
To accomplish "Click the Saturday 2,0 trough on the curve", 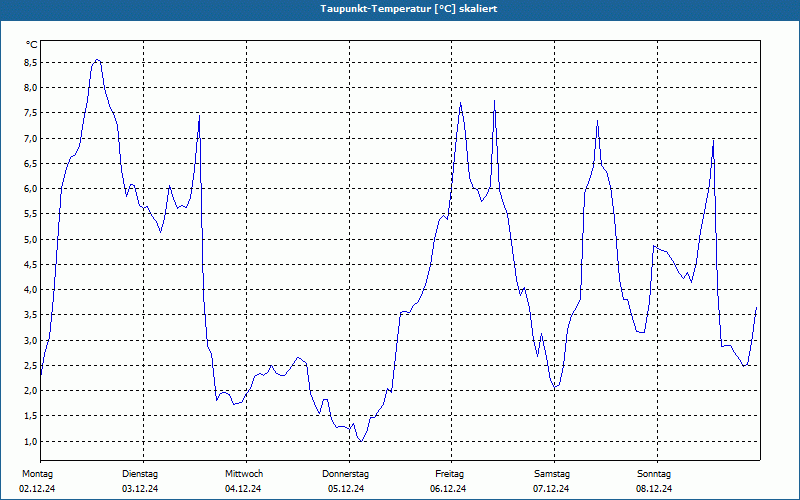I will click(556, 388).
